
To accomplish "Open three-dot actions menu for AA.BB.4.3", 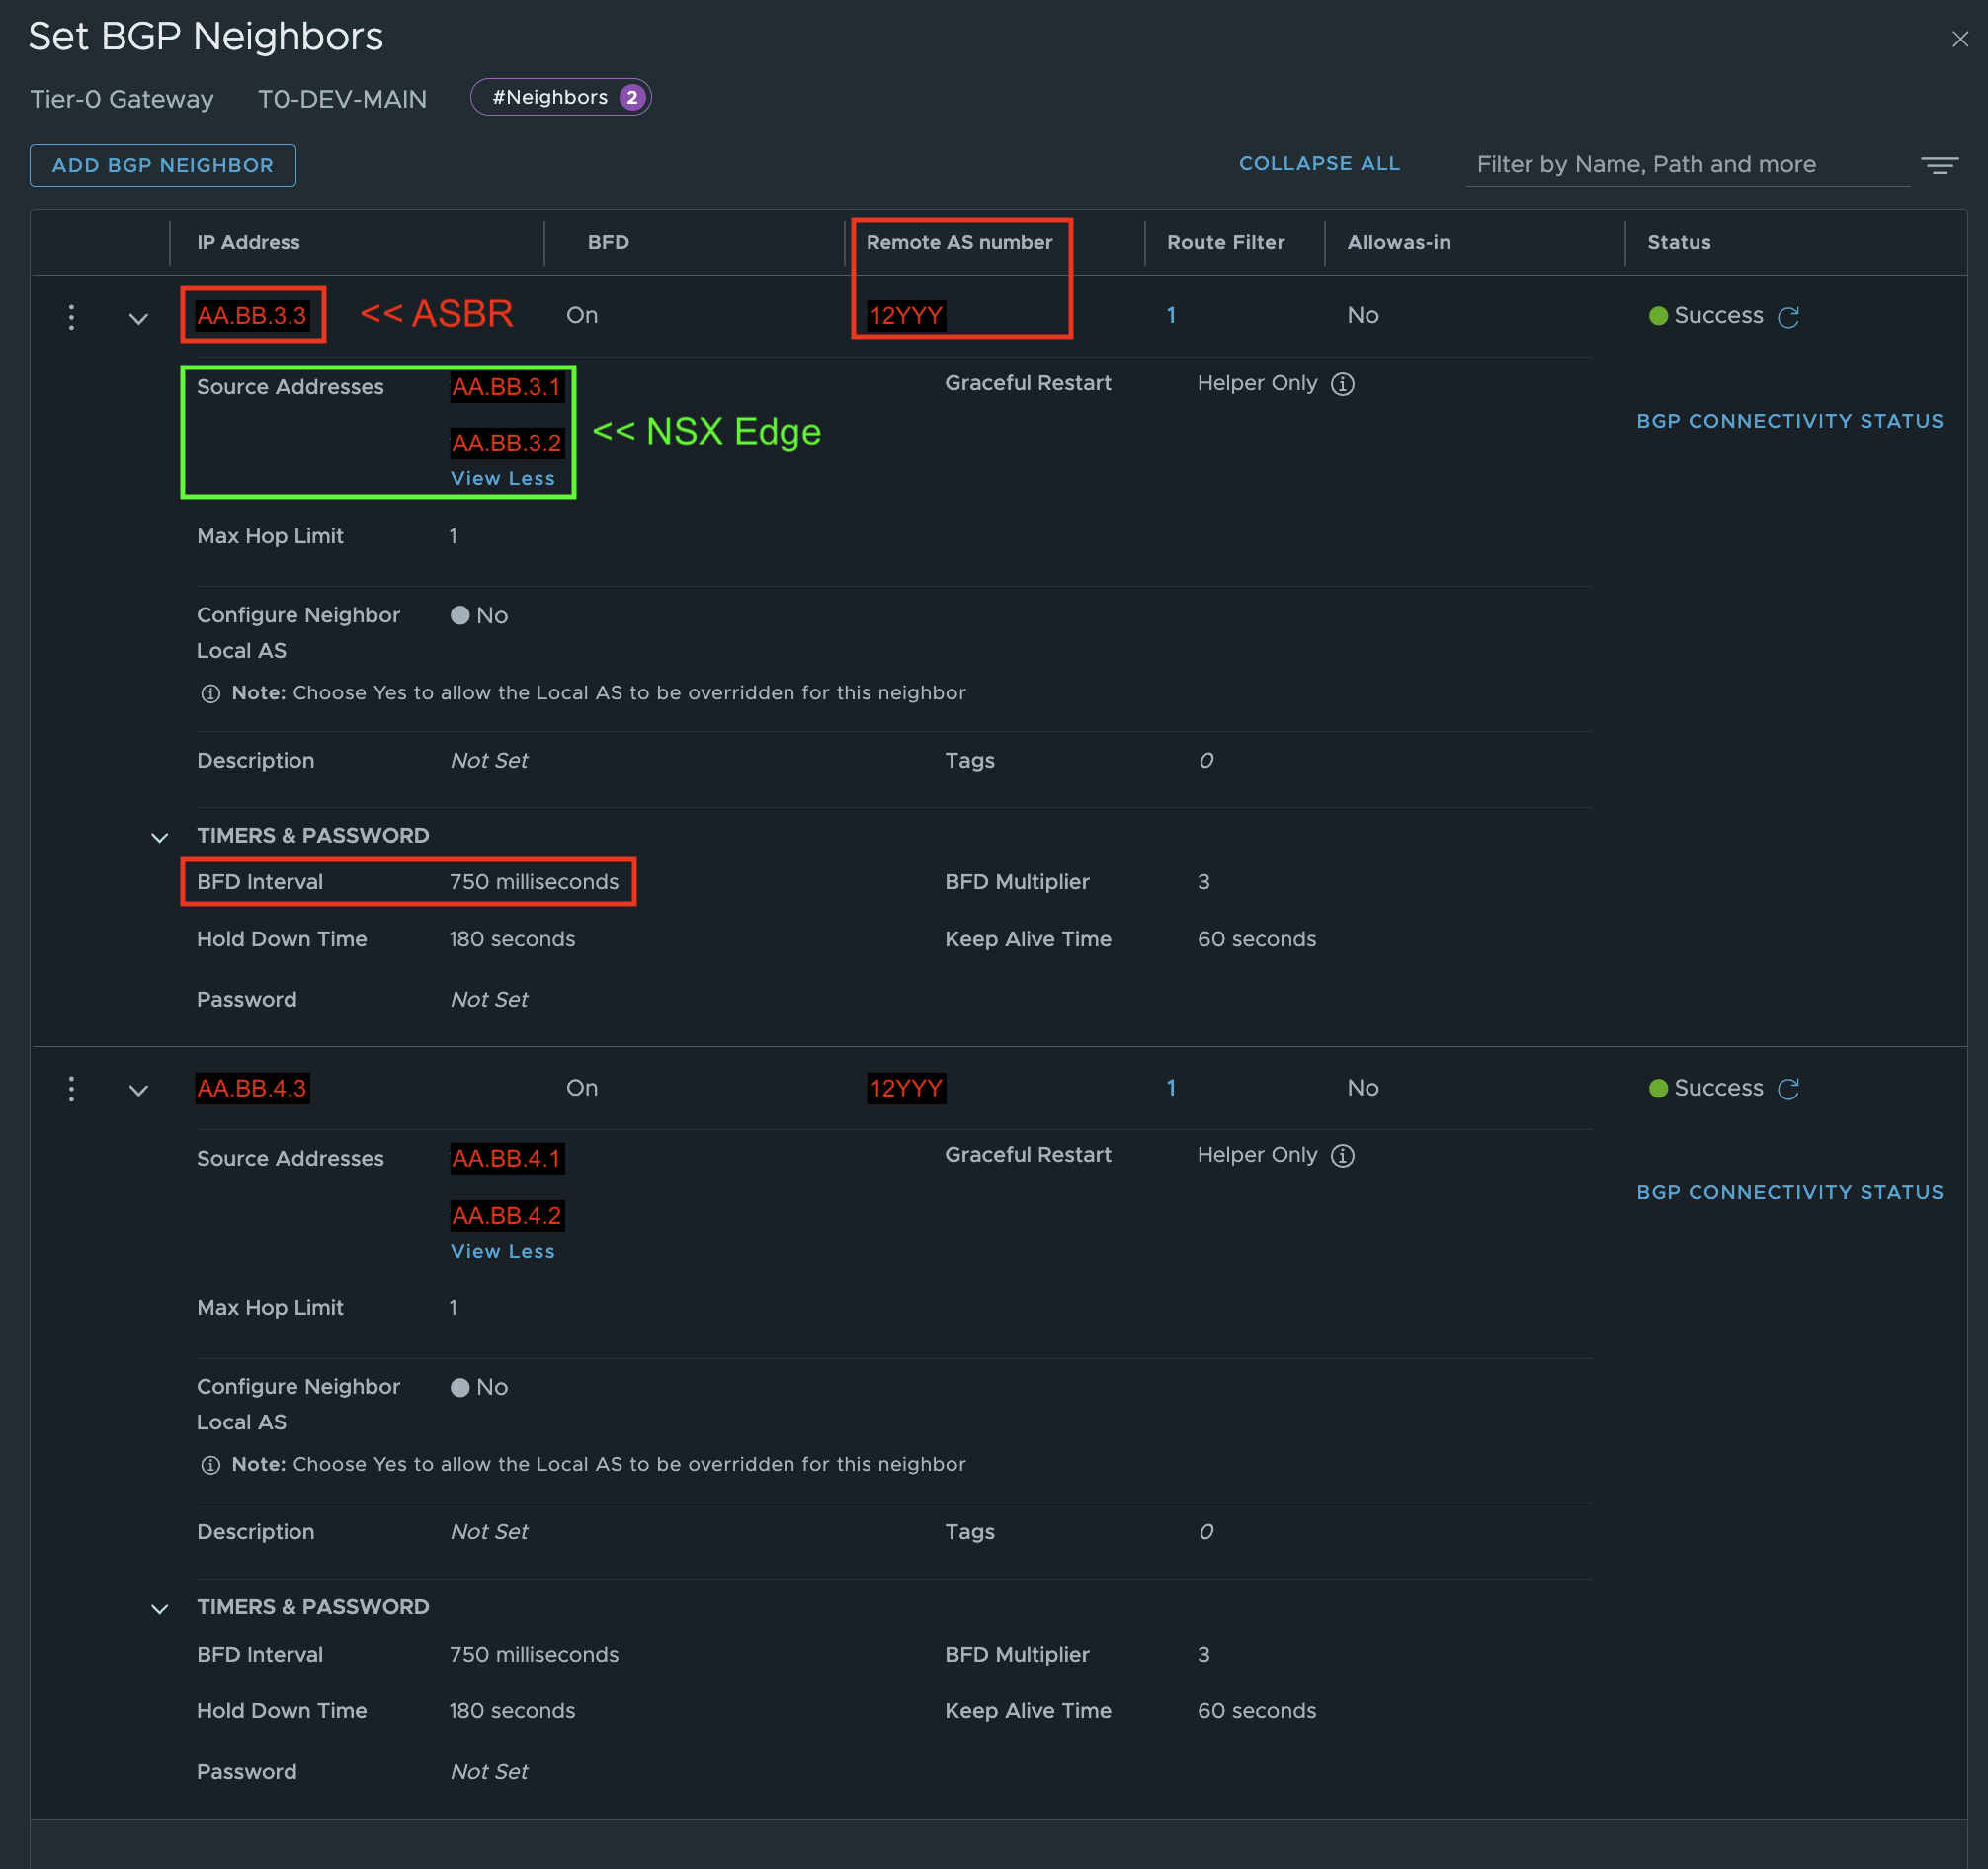I will click(71, 1089).
